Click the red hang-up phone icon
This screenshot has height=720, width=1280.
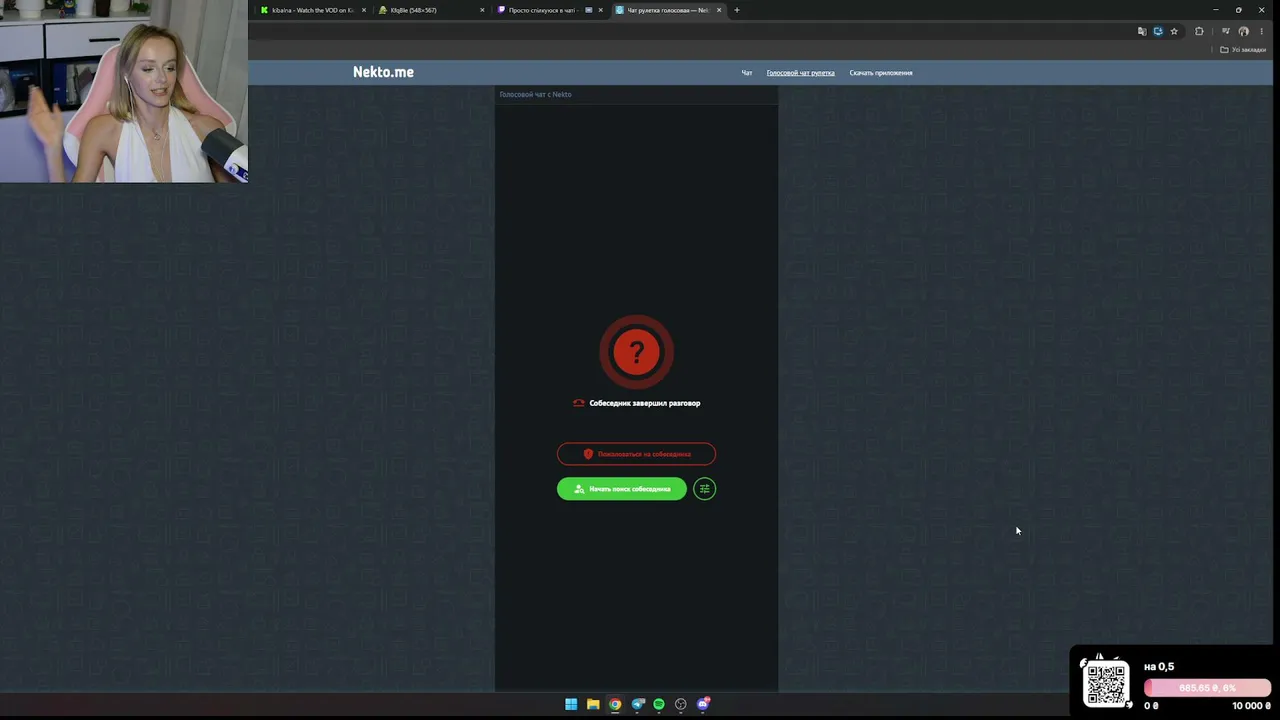pos(578,403)
